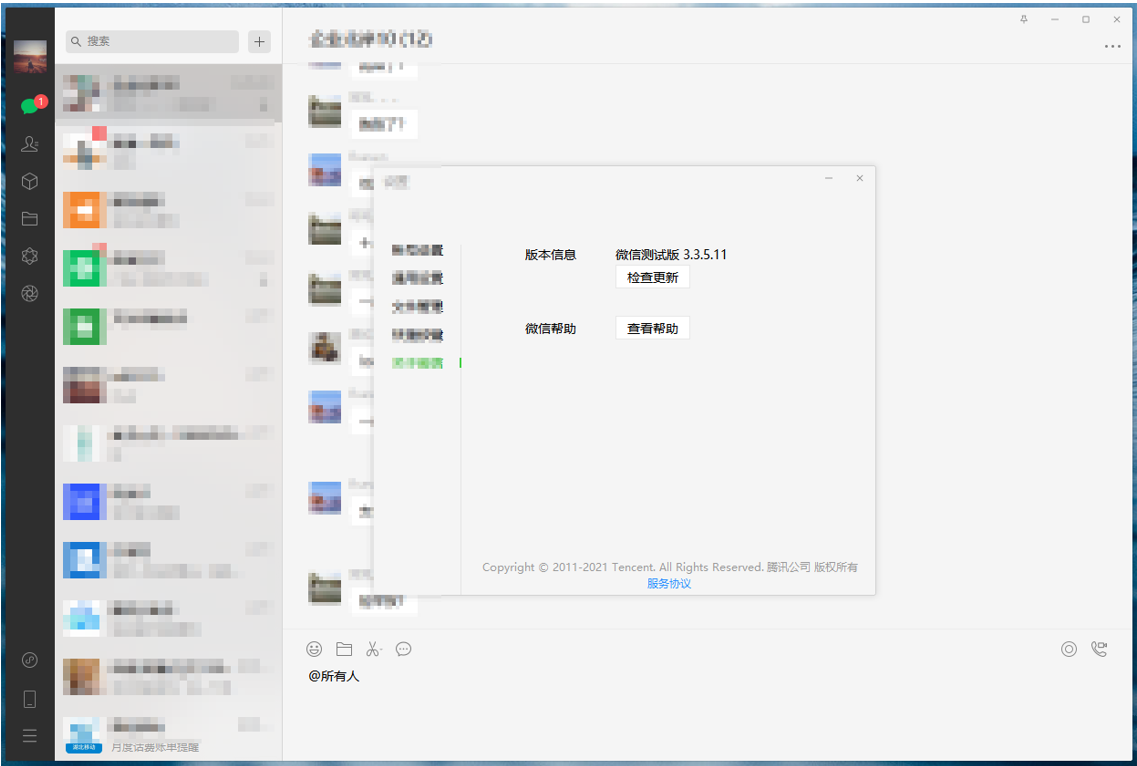Open chat history speech bubble icon
The width and height of the screenshot is (1137, 766).
pyautogui.click(x=403, y=649)
